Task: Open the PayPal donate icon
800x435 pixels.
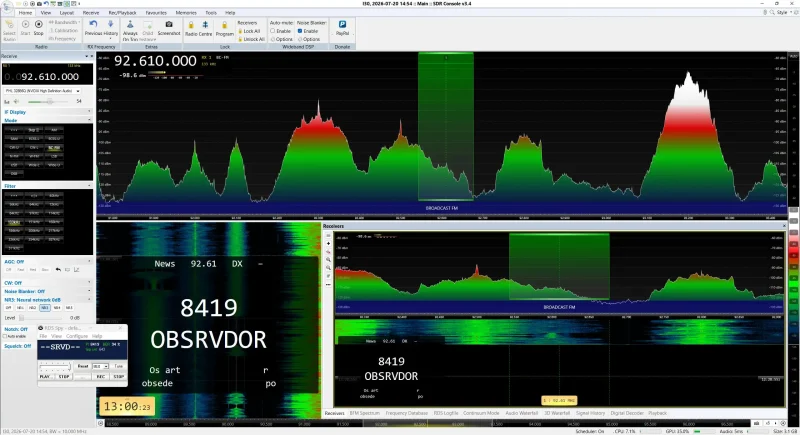Action: pyautogui.click(x=342, y=24)
